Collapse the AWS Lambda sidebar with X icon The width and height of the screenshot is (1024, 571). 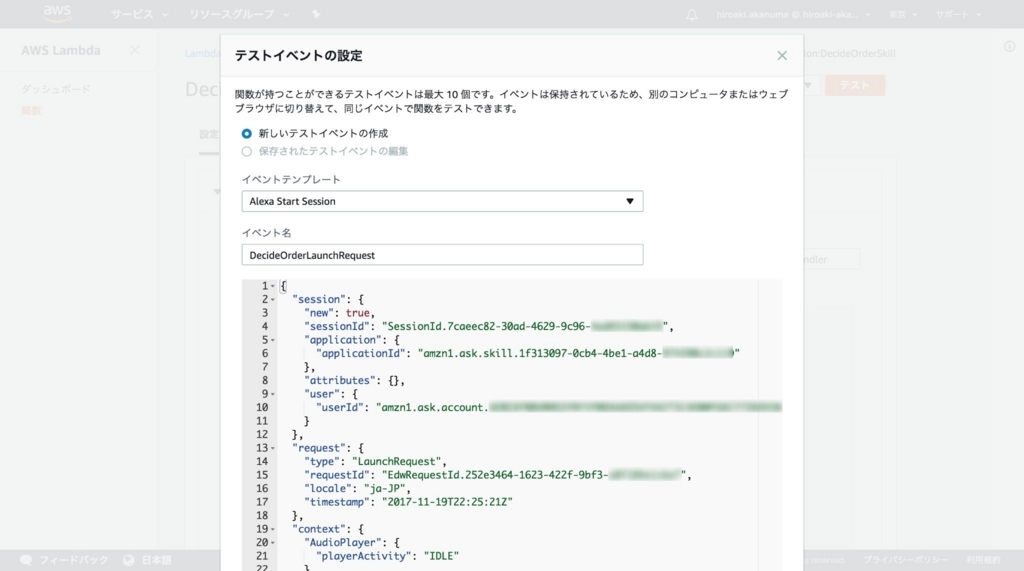pyautogui.click(x=135, y=50)
